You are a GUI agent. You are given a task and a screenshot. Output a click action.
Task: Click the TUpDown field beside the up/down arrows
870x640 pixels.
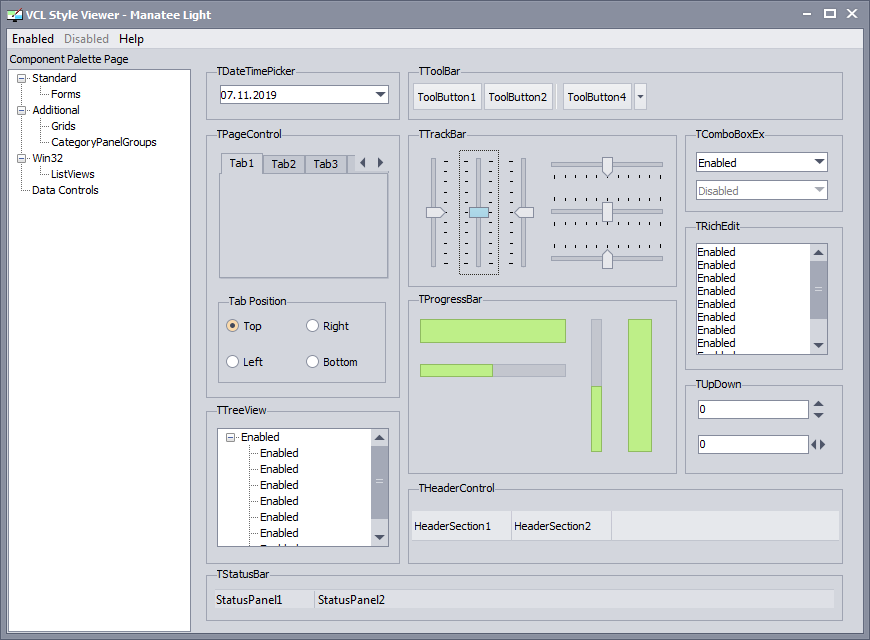tap(753, 410)
